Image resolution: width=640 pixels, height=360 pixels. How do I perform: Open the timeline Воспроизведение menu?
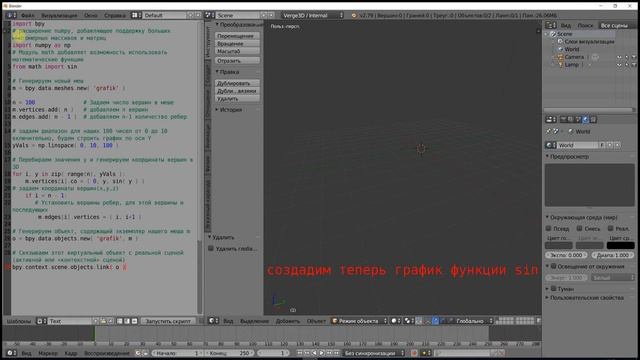point(107,353)
